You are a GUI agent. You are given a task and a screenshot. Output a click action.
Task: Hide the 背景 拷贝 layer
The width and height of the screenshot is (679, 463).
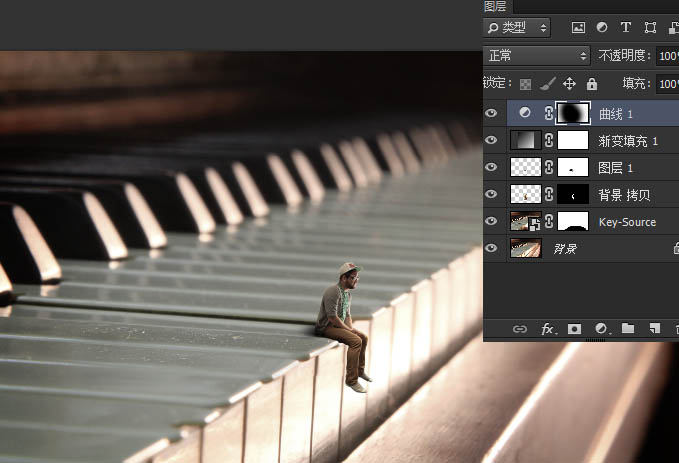[x=491, y=194]
